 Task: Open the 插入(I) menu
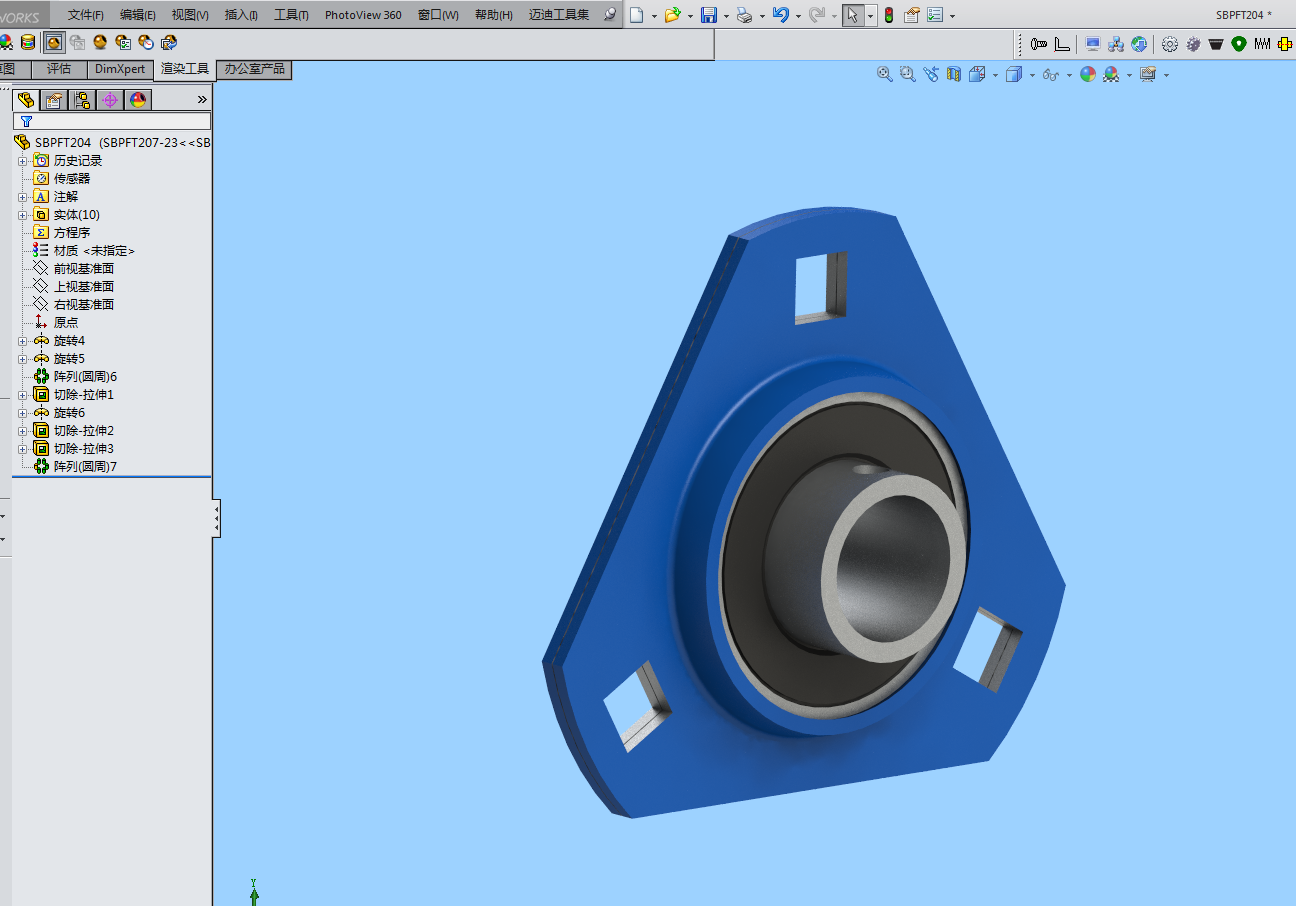point(241,15)
